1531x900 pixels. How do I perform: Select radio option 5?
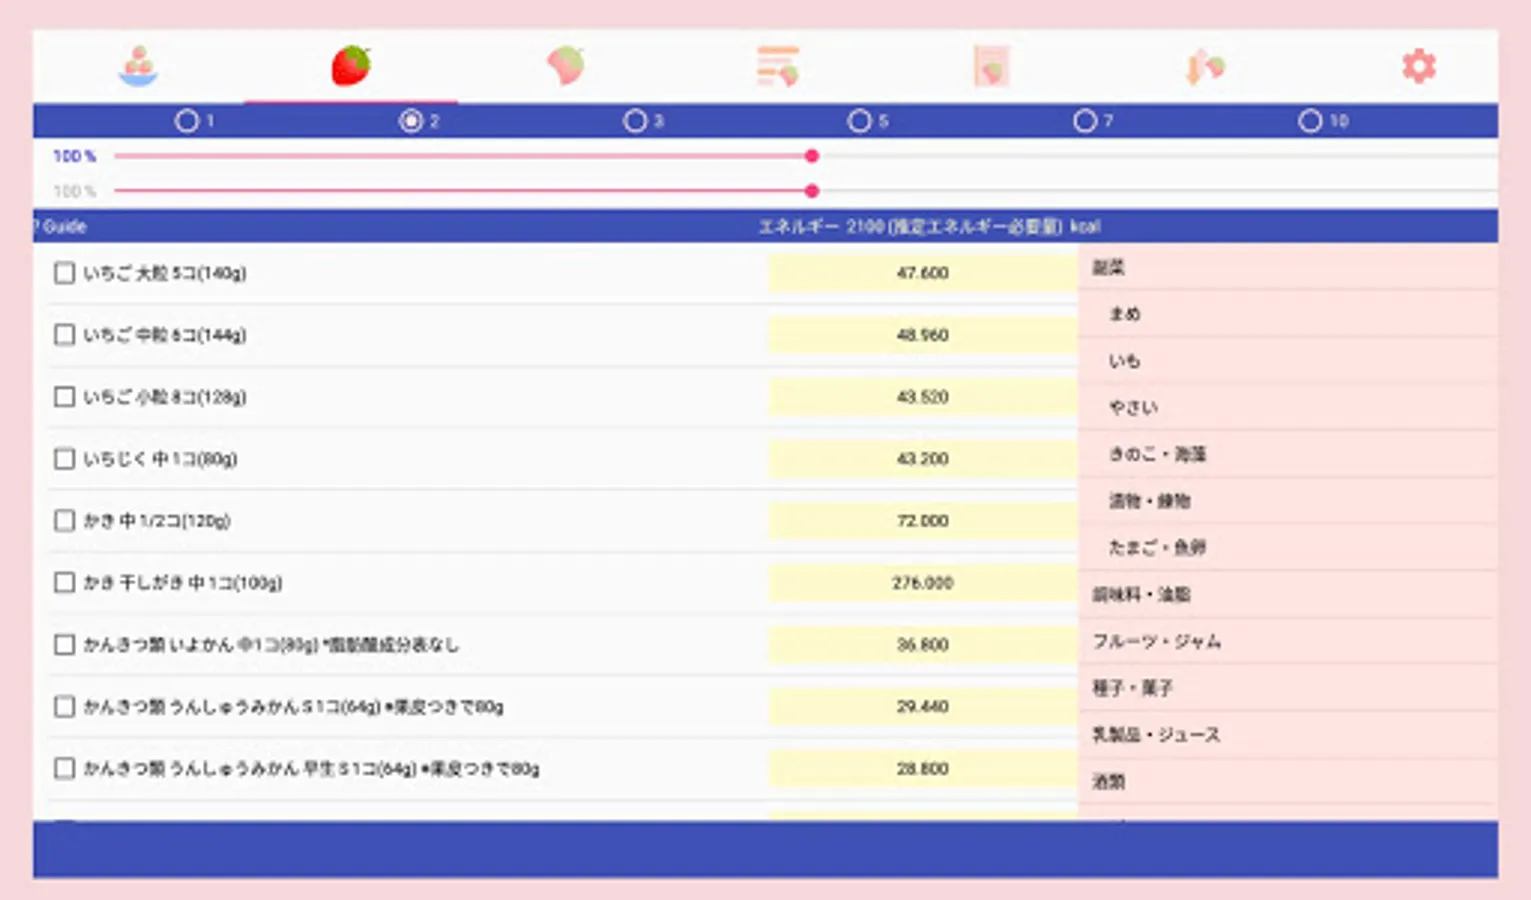860,120
